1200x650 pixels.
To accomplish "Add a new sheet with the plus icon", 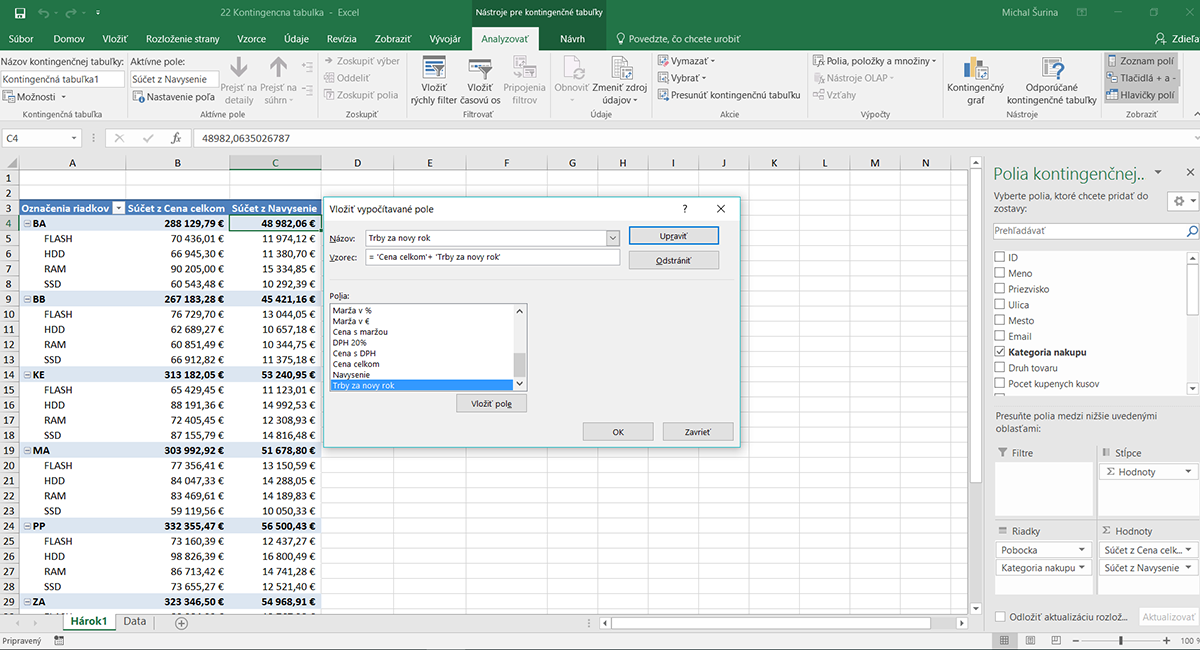I will (181, 622).
